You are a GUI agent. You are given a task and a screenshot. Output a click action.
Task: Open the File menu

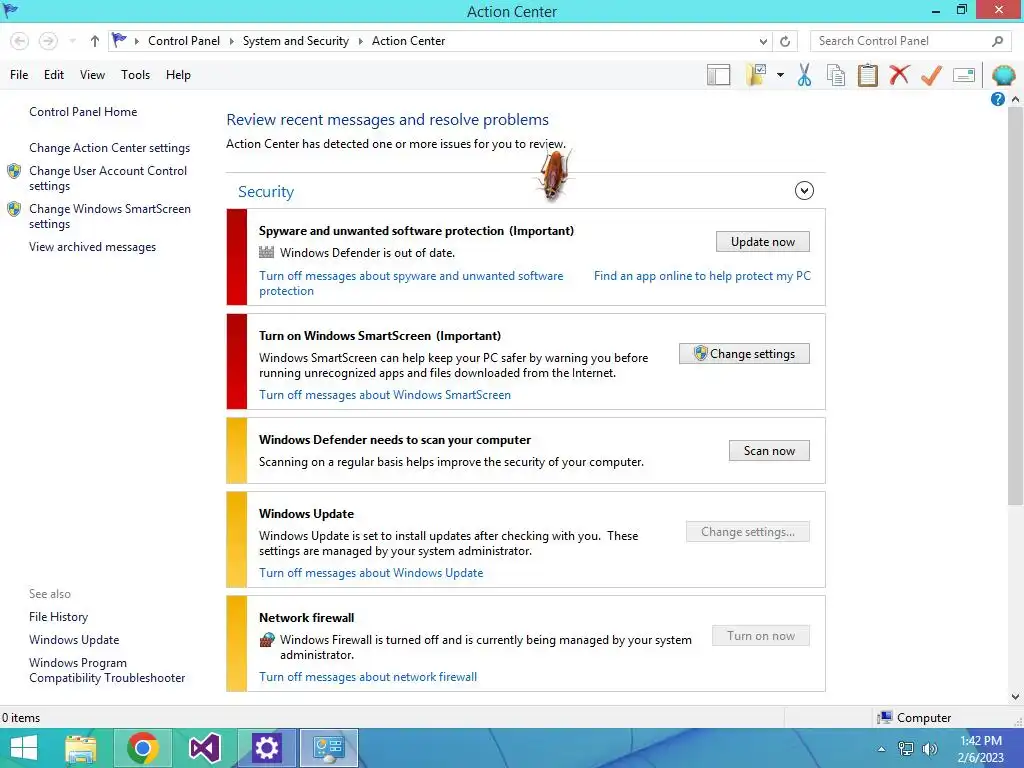point(19,75)
